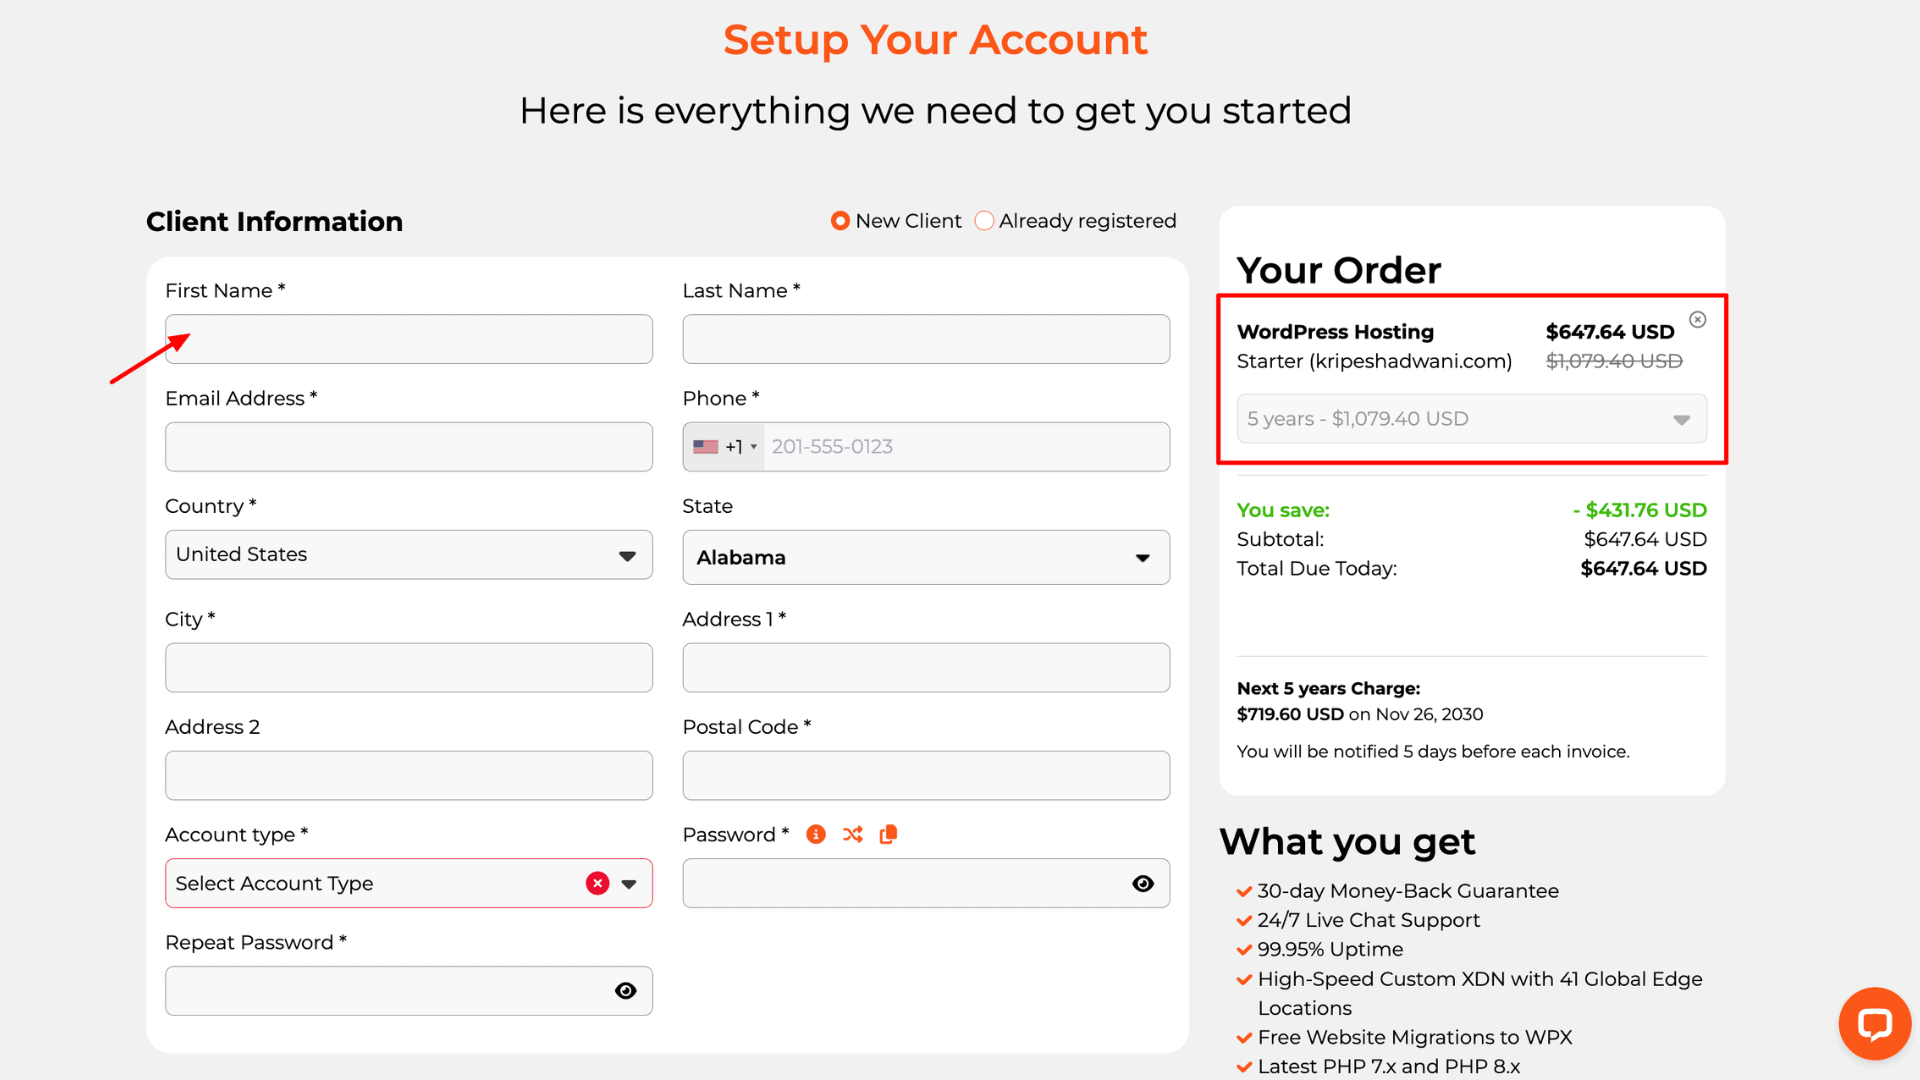Click the First Name input field
This screenshot has height=1080, width=1920.
[408, 339]
